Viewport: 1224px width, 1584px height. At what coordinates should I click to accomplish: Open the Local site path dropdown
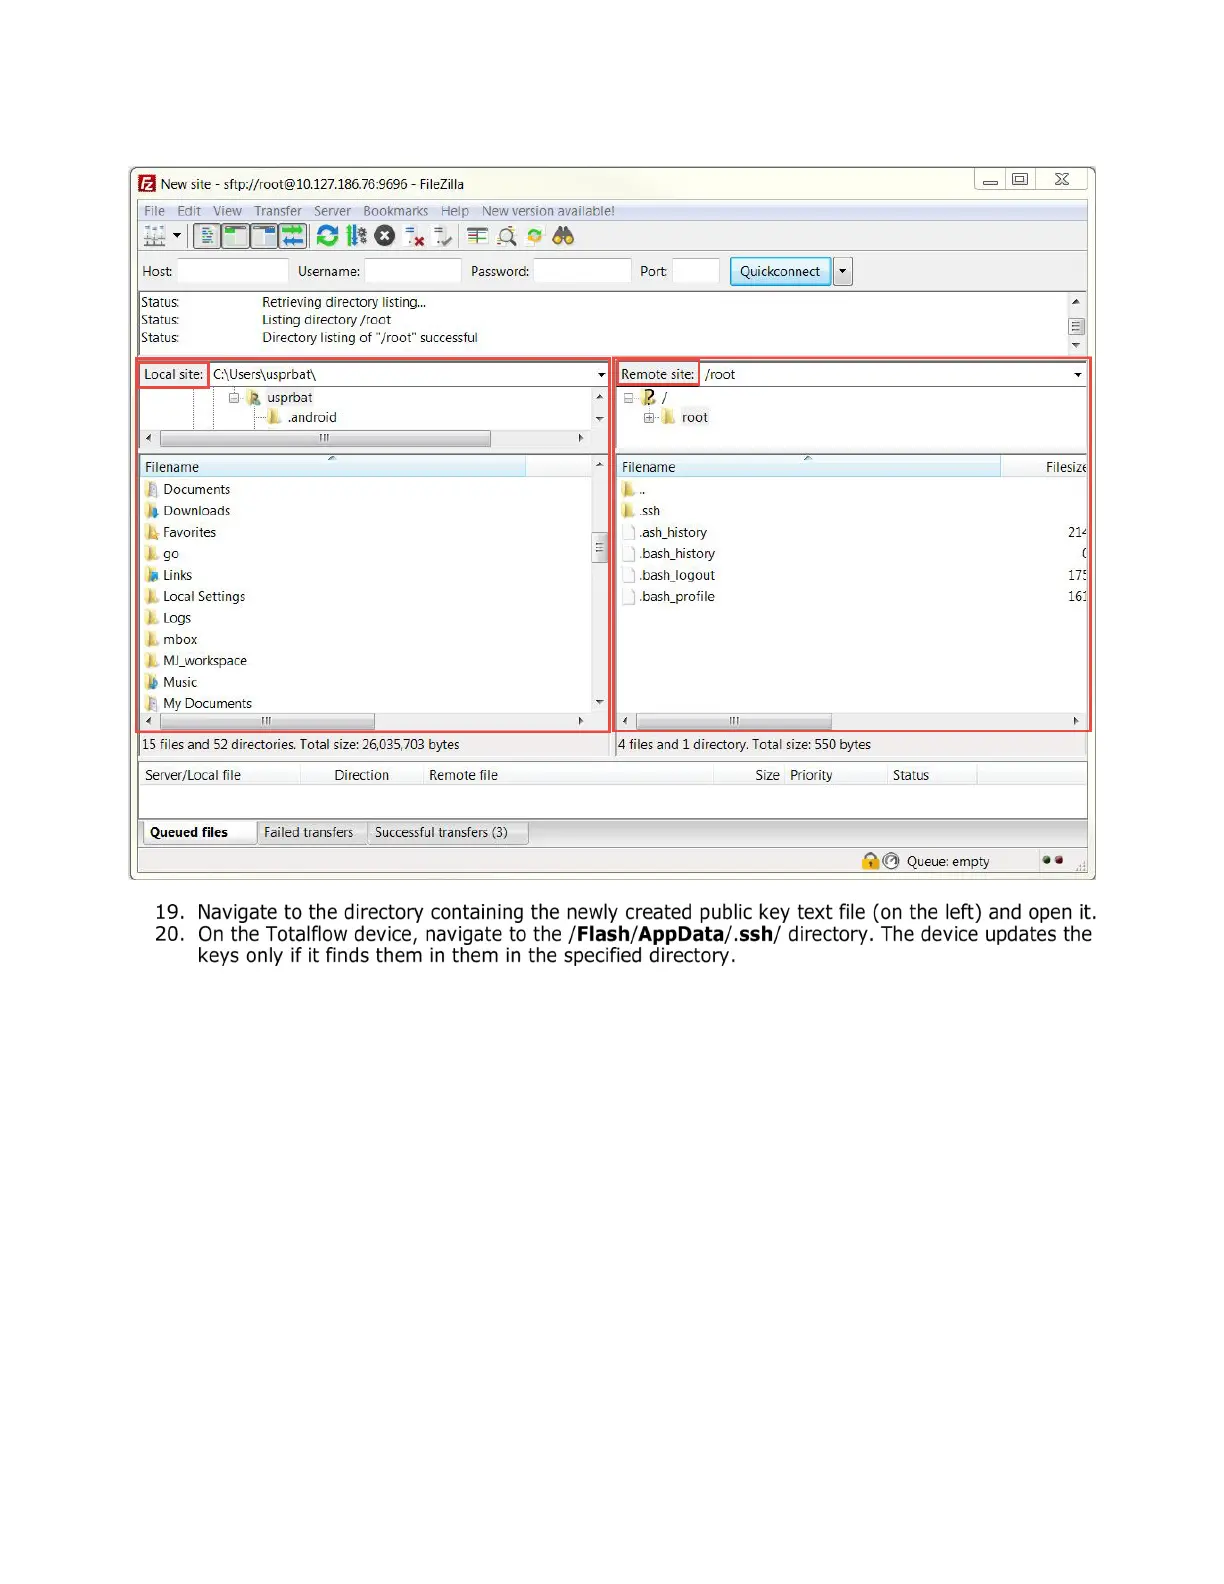601,375
